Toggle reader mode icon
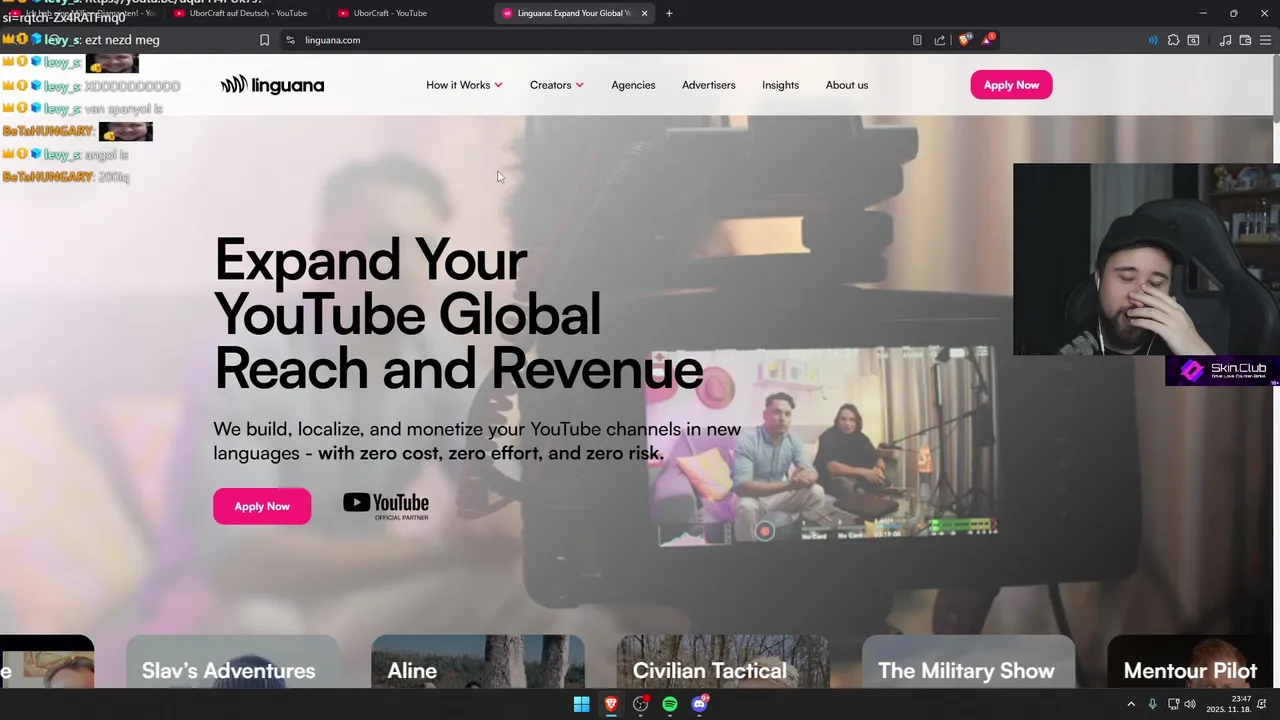The height and width of the screenshot is (720, 1280). click(917, 40)
